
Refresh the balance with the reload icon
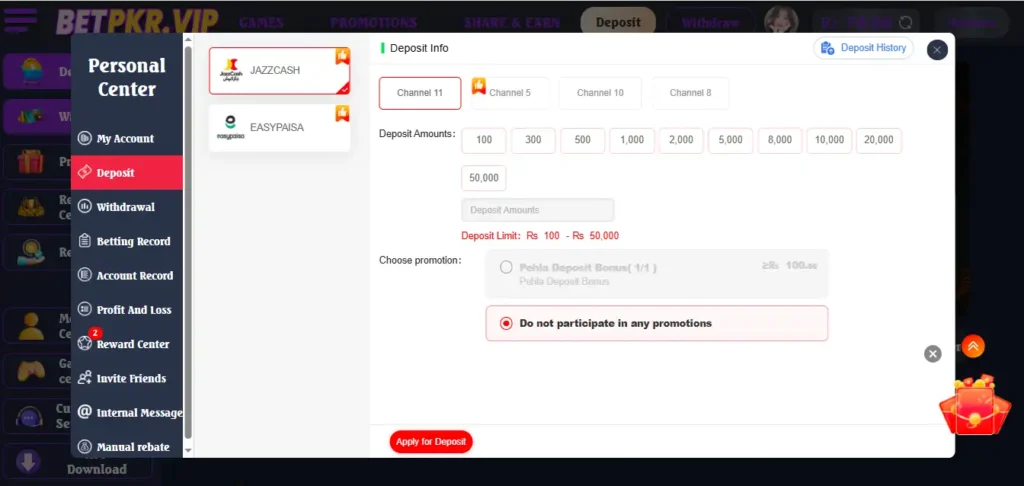coord(905,23)
